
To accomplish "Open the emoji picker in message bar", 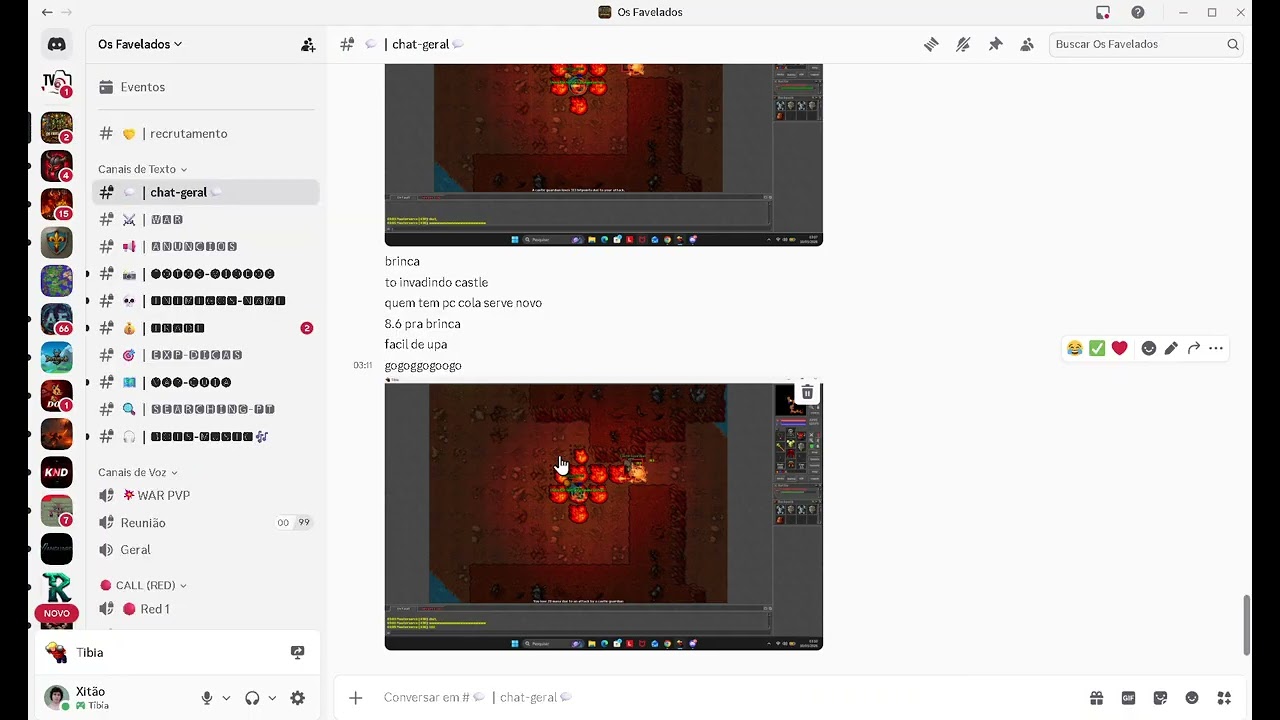I will tap(1192, 698).
